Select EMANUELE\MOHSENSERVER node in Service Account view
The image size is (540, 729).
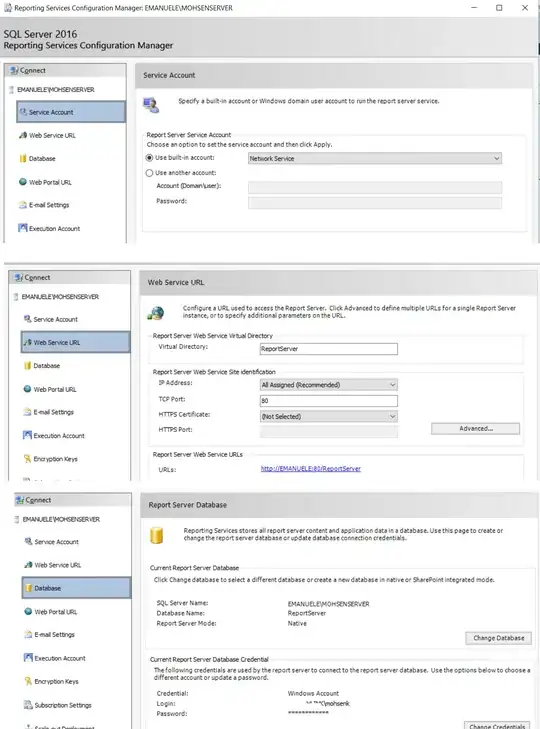[x=55, y=90]
